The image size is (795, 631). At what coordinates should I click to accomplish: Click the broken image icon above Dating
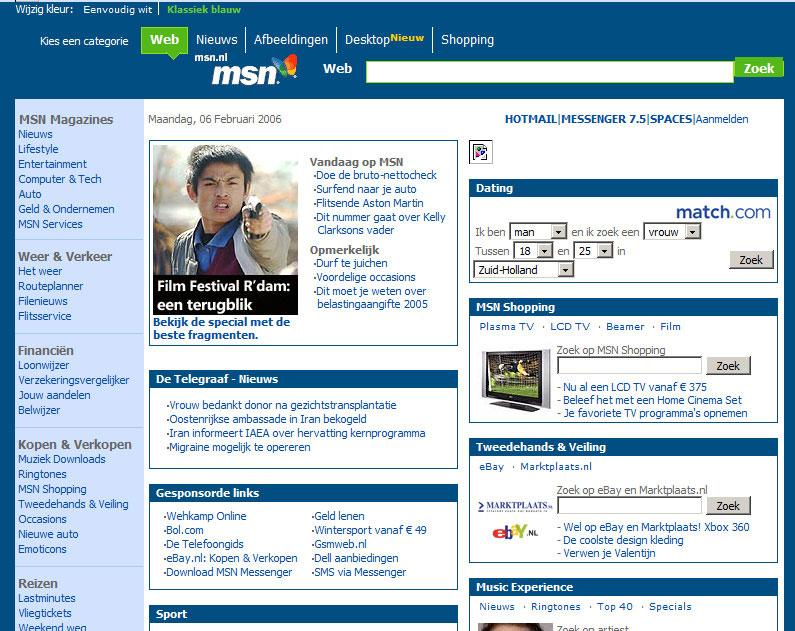click(481, 152)
